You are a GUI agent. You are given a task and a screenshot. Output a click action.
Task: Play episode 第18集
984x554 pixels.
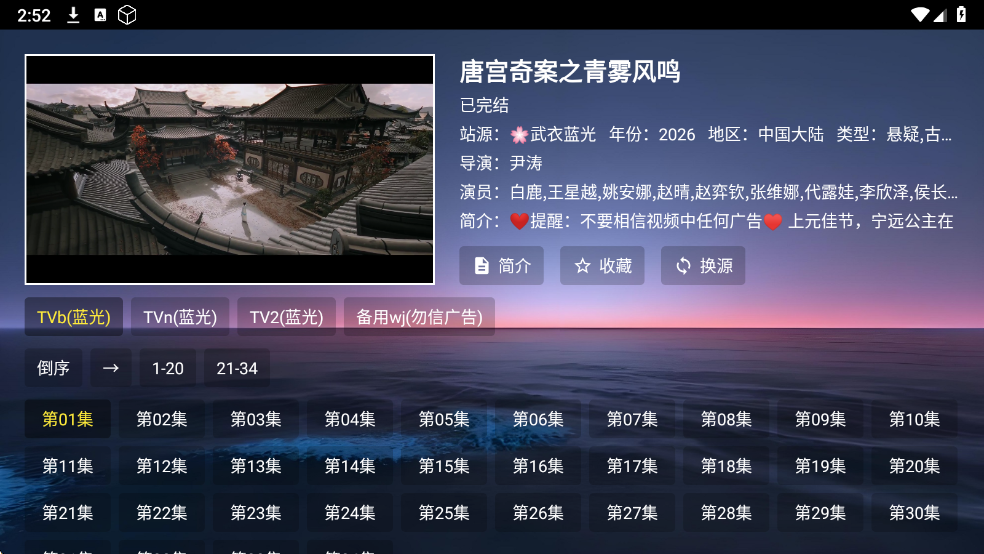[x=727, y=466]
